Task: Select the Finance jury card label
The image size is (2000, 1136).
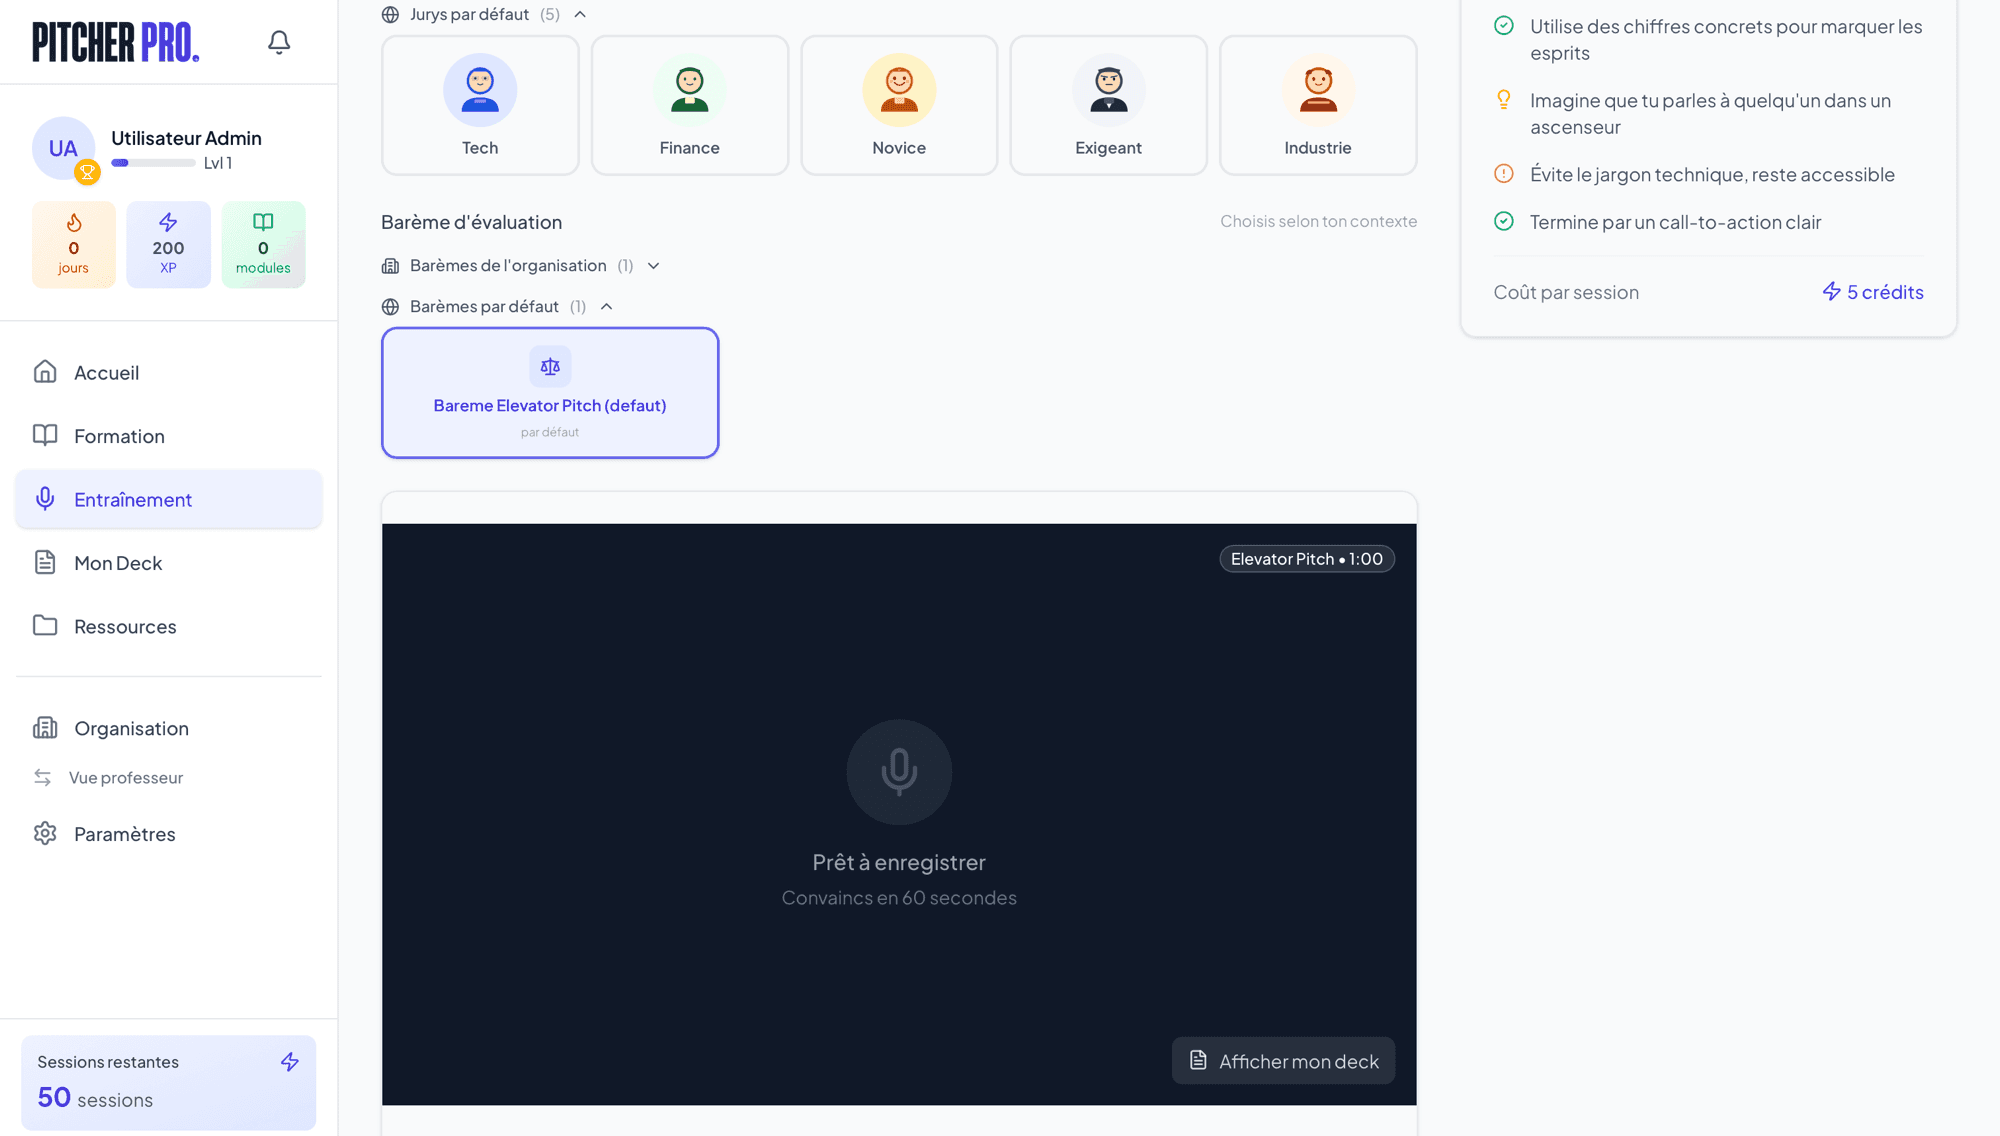Action: coord(690,148)
